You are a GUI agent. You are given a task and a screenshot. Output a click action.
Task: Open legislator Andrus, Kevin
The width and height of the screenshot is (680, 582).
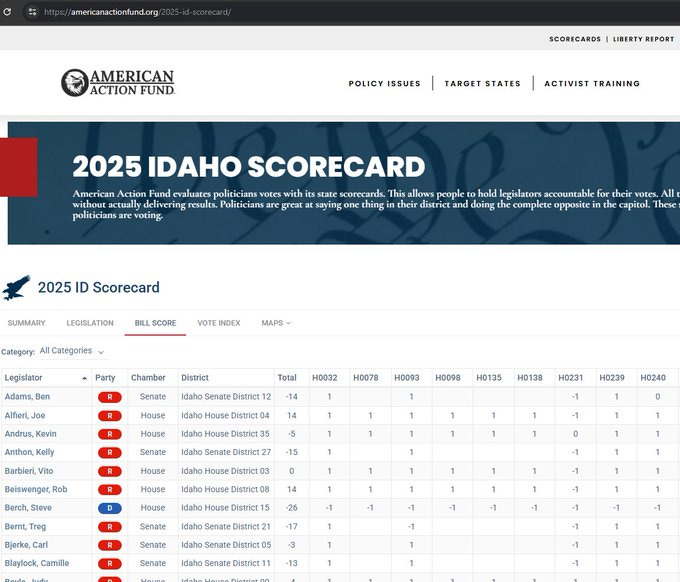(30, 434)
